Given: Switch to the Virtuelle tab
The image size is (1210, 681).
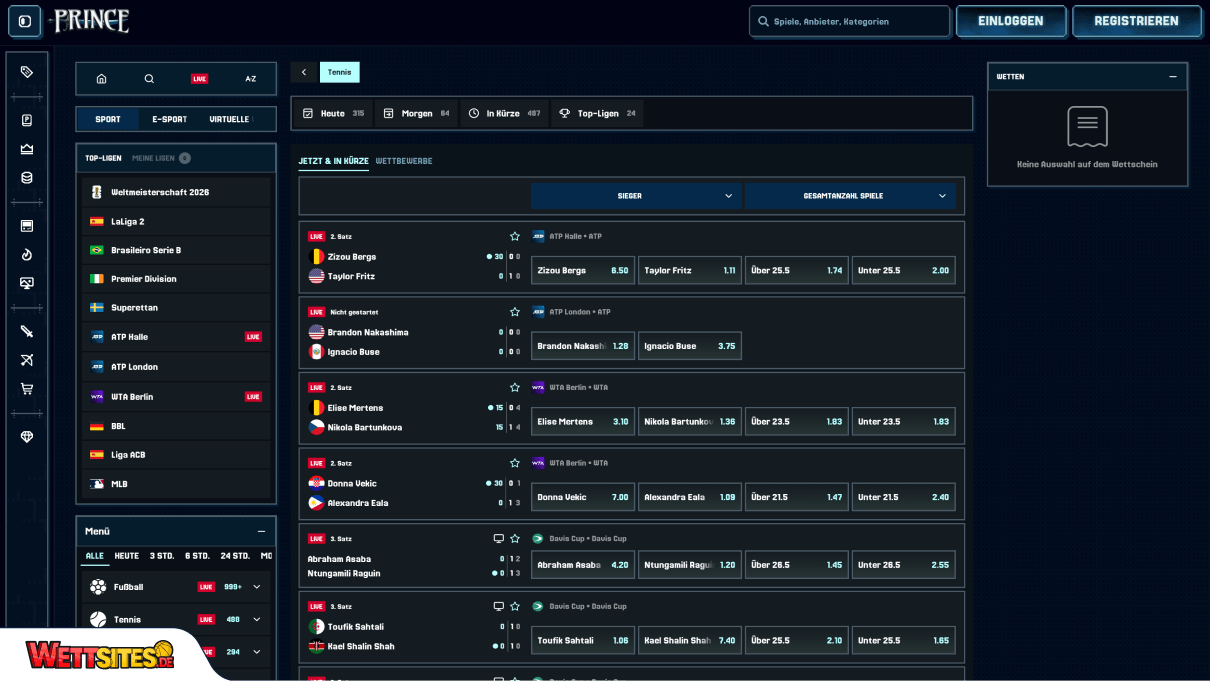Looking at the screenshot, I should click(x=229, y=119).
